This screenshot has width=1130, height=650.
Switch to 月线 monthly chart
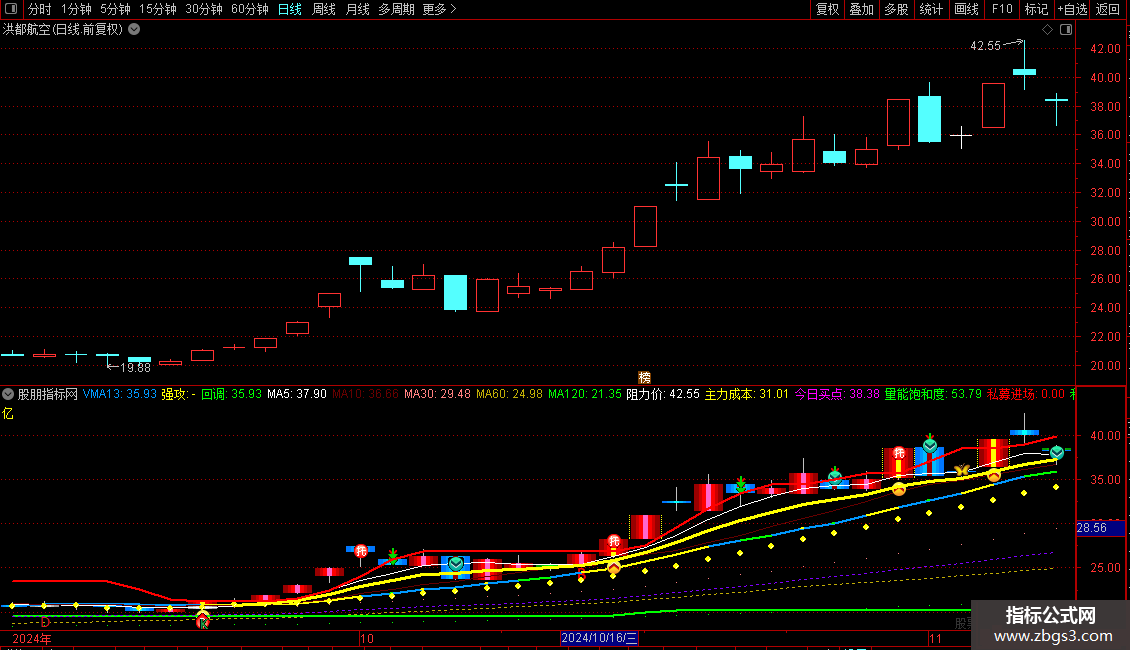point(357,9)
